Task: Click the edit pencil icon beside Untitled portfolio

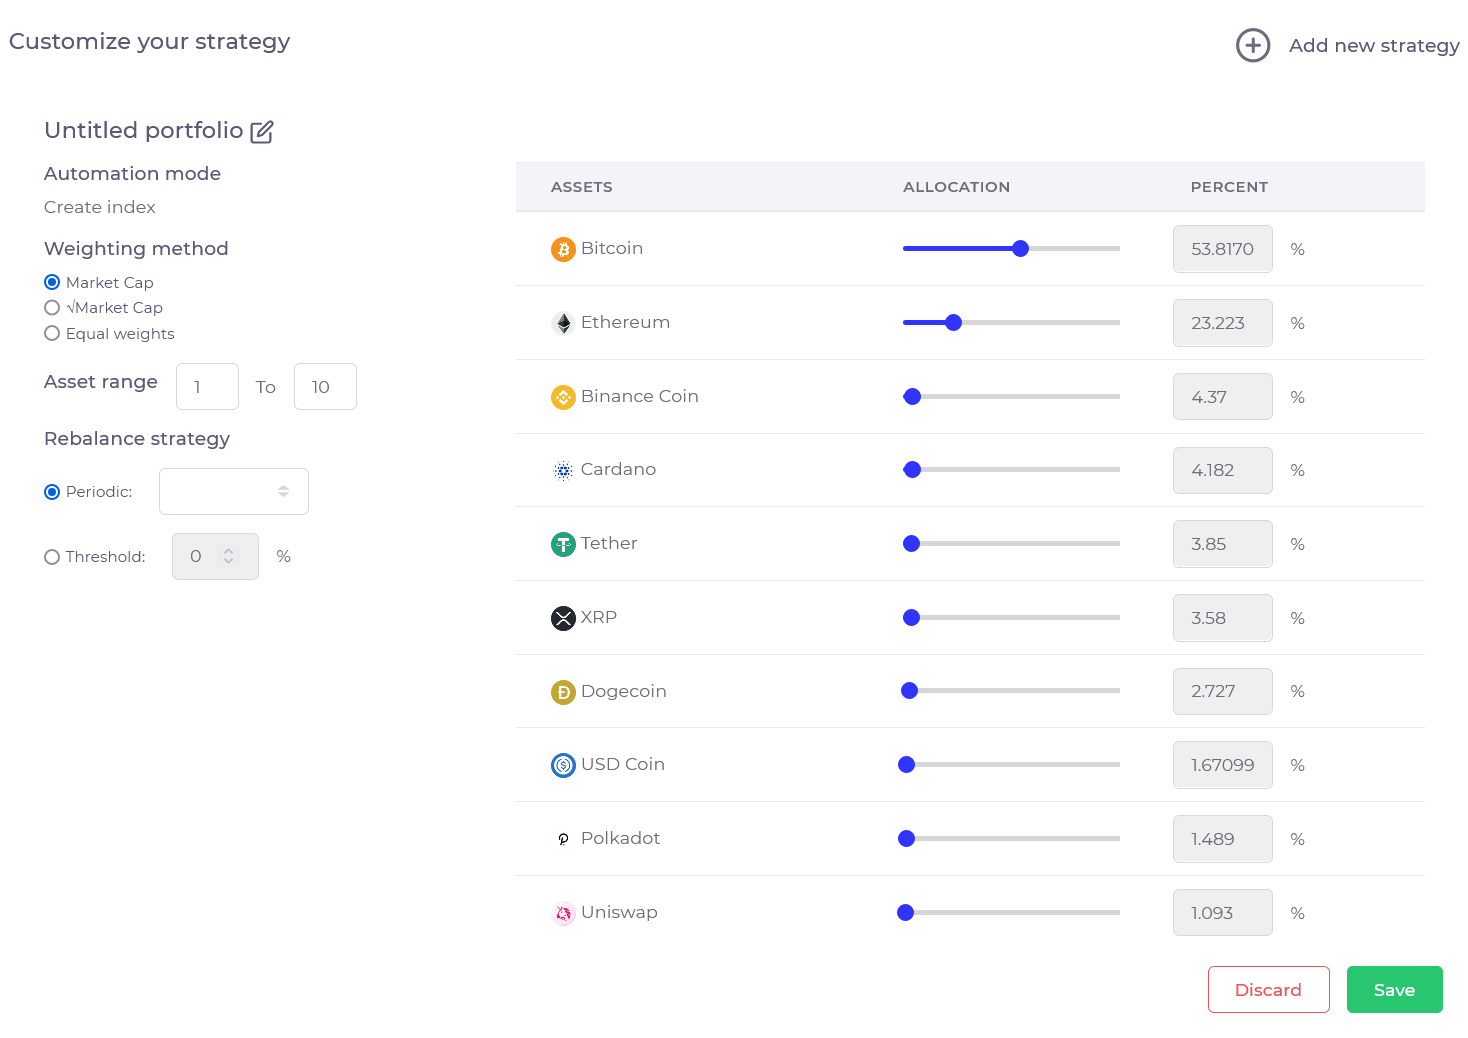Action: click(x=262, y=131)
